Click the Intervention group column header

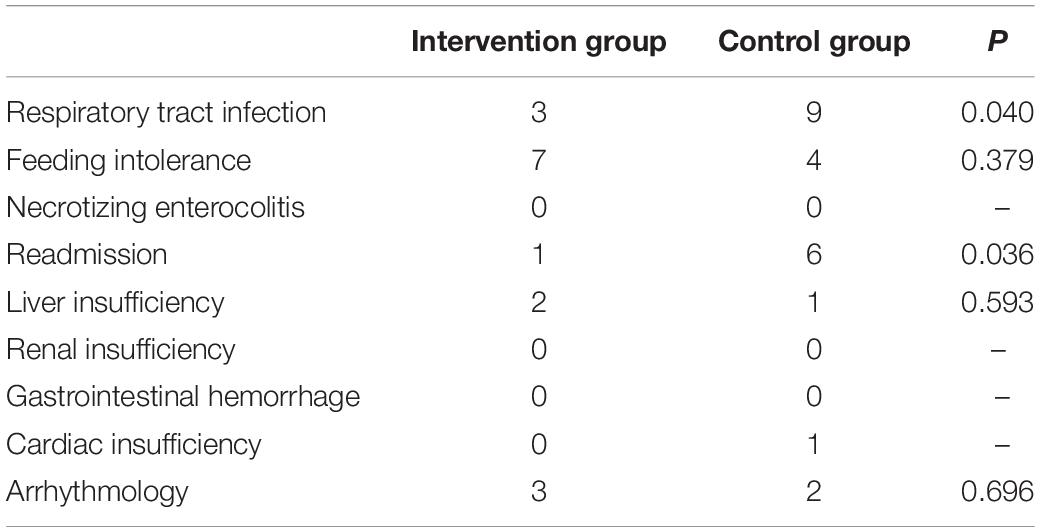click(x=539, y=42)
